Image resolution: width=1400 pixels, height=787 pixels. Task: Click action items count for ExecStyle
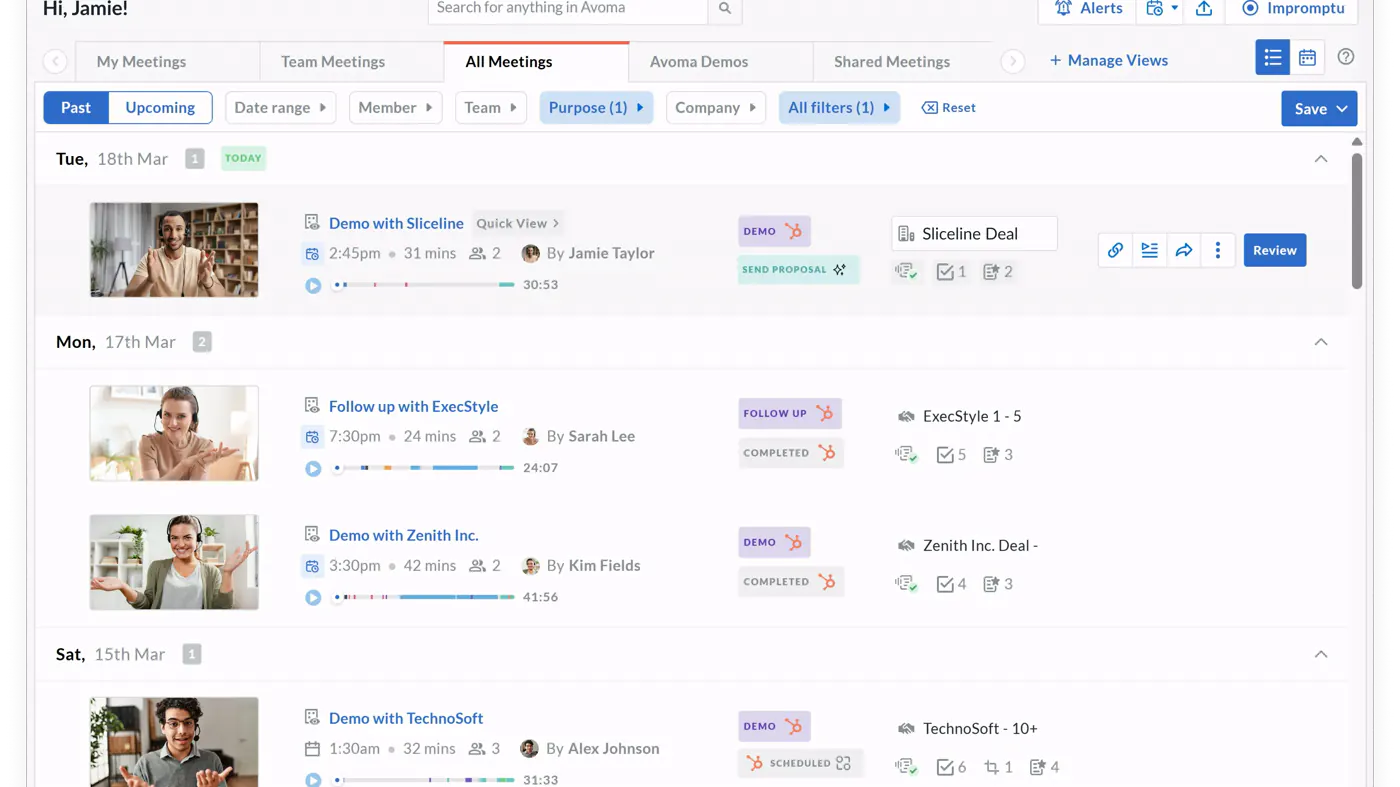click(x=951, y=455)
